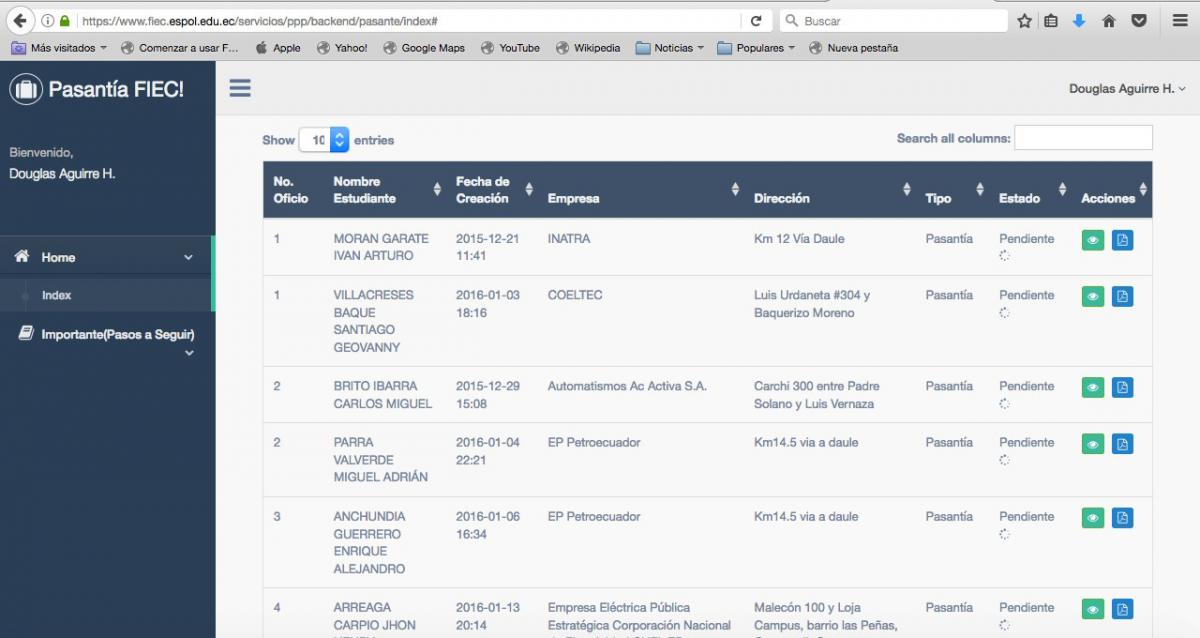This screenshot has height=638, width=1200.
Task: Open the Nueva pestaña bookmark
Action: click(x=853, y=48)
